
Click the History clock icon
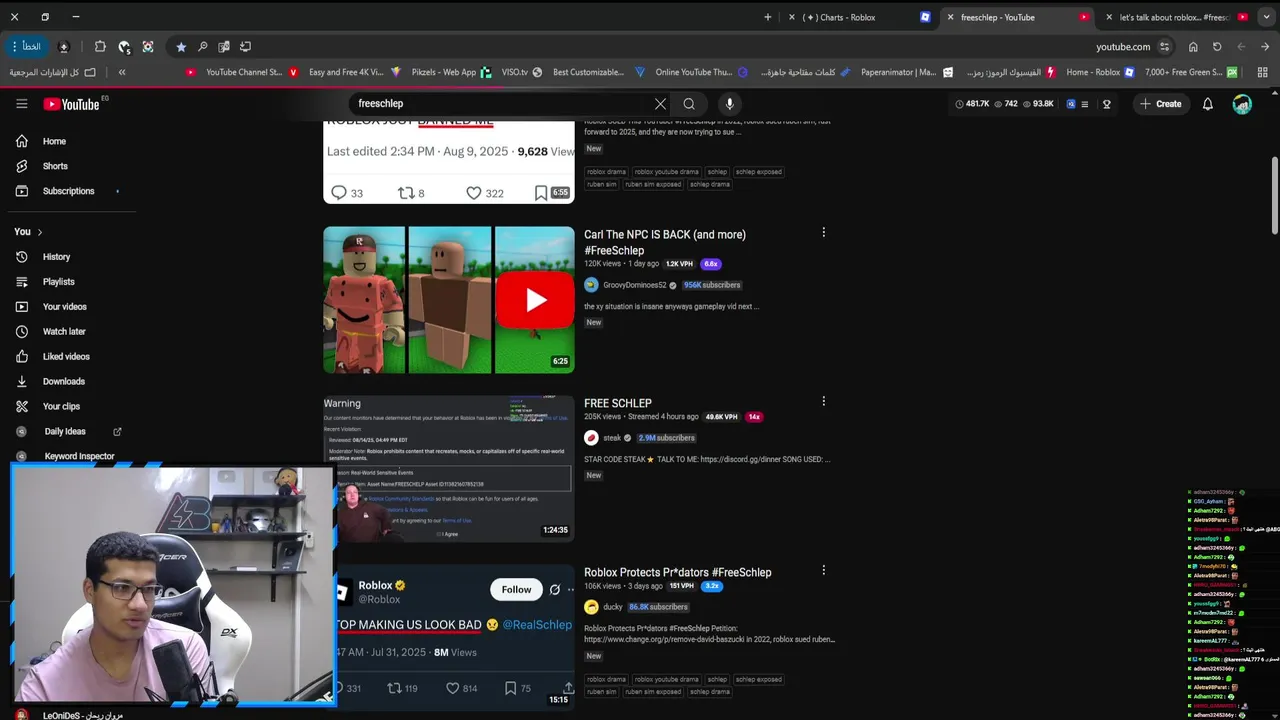[x=22, y=257]
